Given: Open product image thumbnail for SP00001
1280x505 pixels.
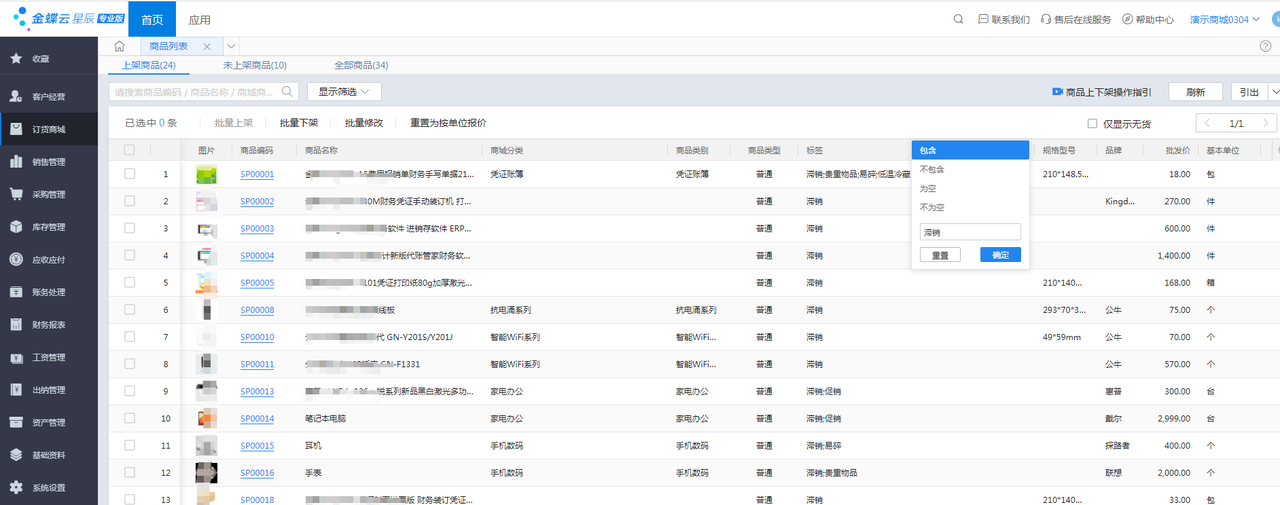Looking at the screenshot, I should click(207, 174).
